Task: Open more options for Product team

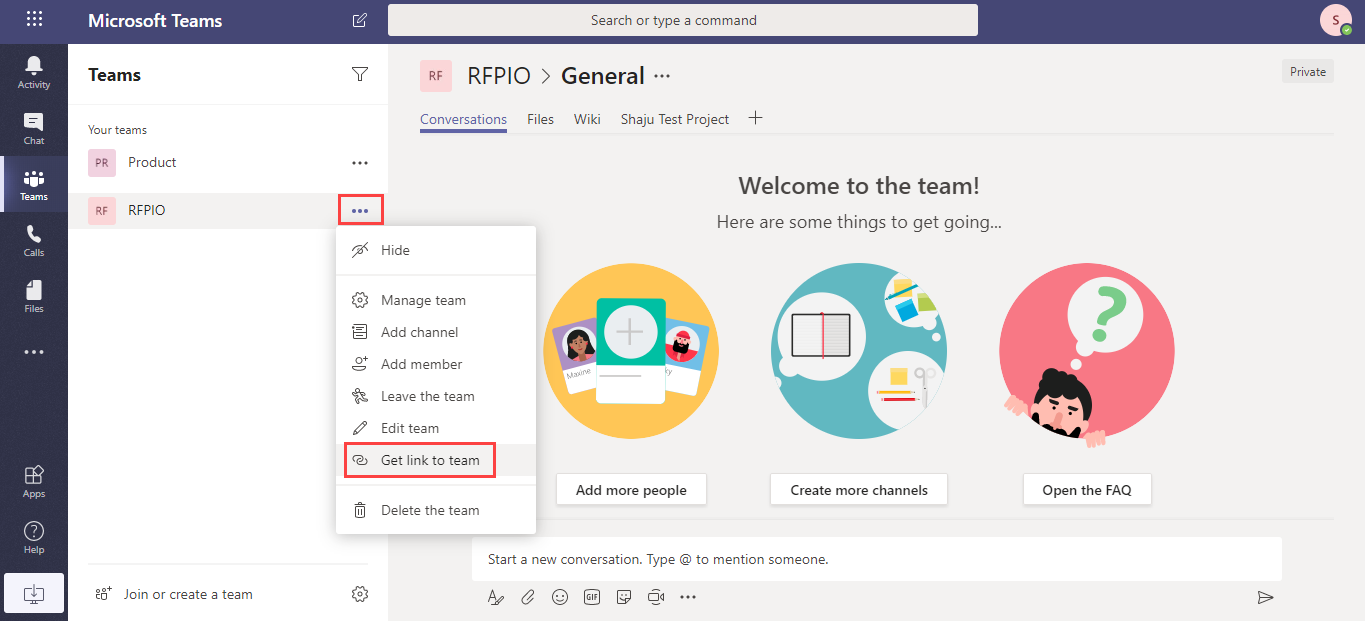Action: pos(360,162)
